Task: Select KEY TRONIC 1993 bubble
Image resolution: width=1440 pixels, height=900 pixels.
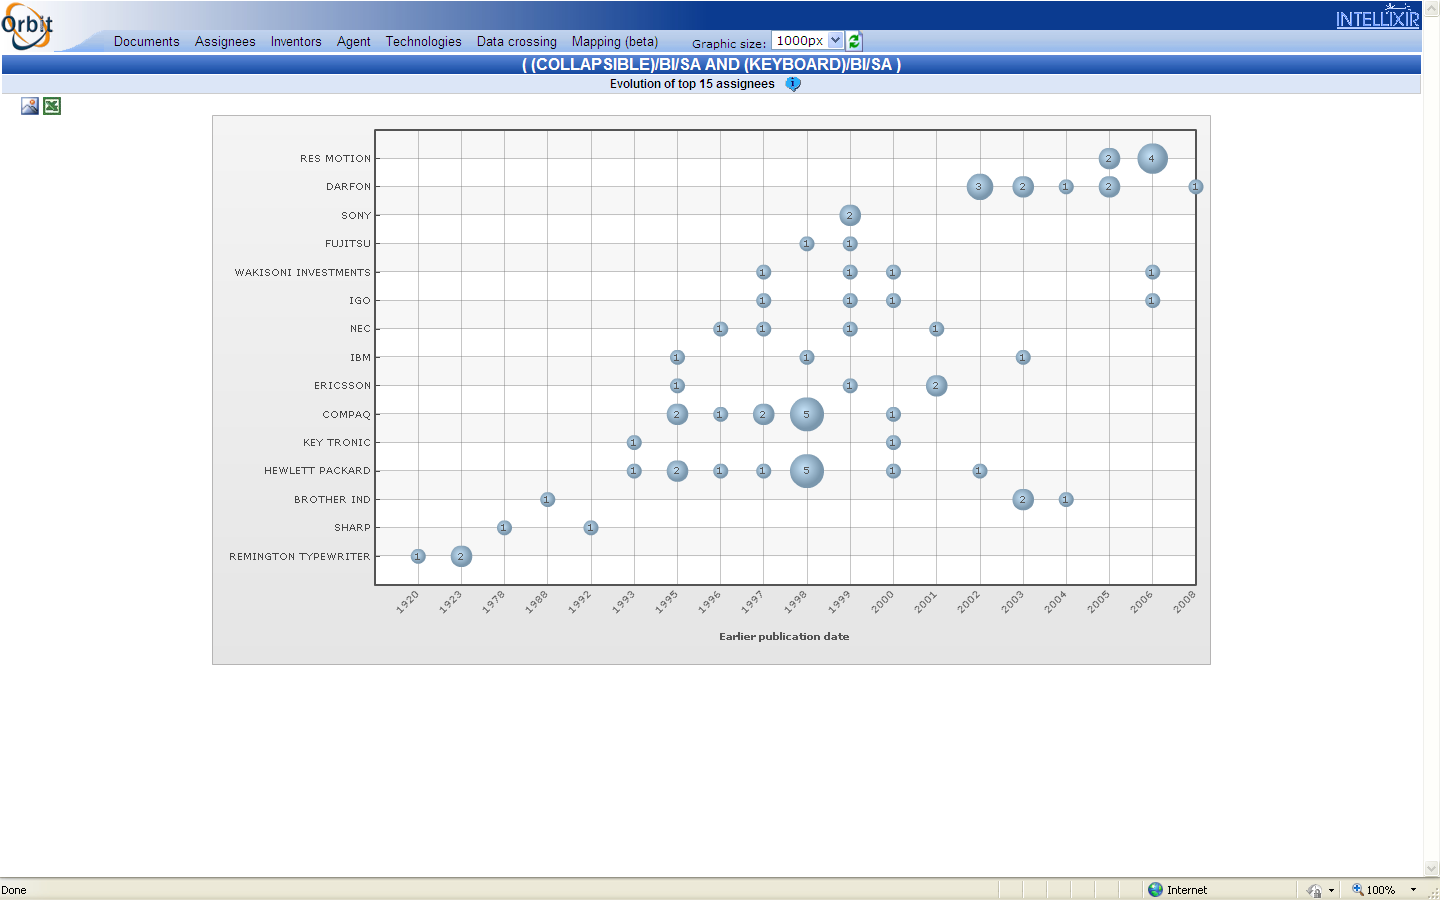Action: click(634, 442)
